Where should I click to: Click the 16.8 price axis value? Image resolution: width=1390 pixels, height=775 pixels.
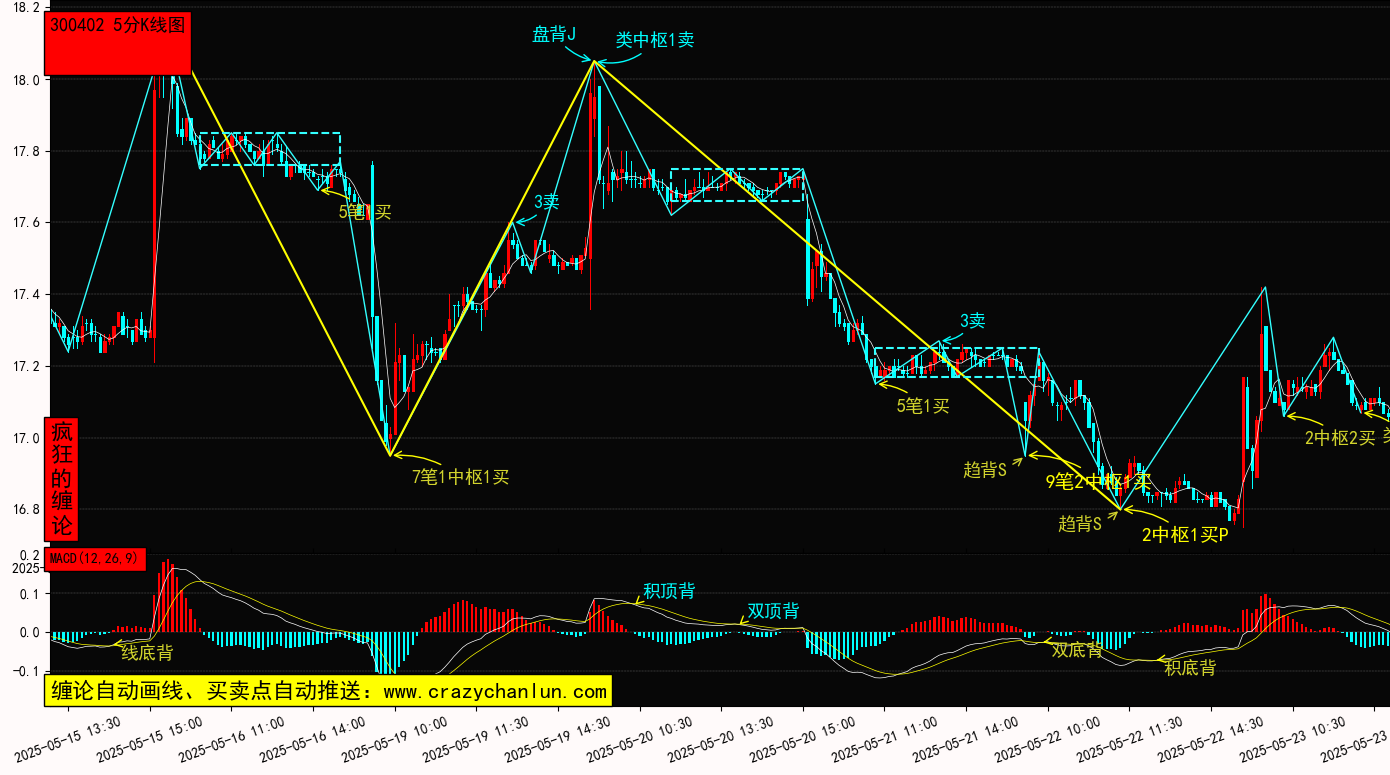pyautogui.click(x=24, y=510)
